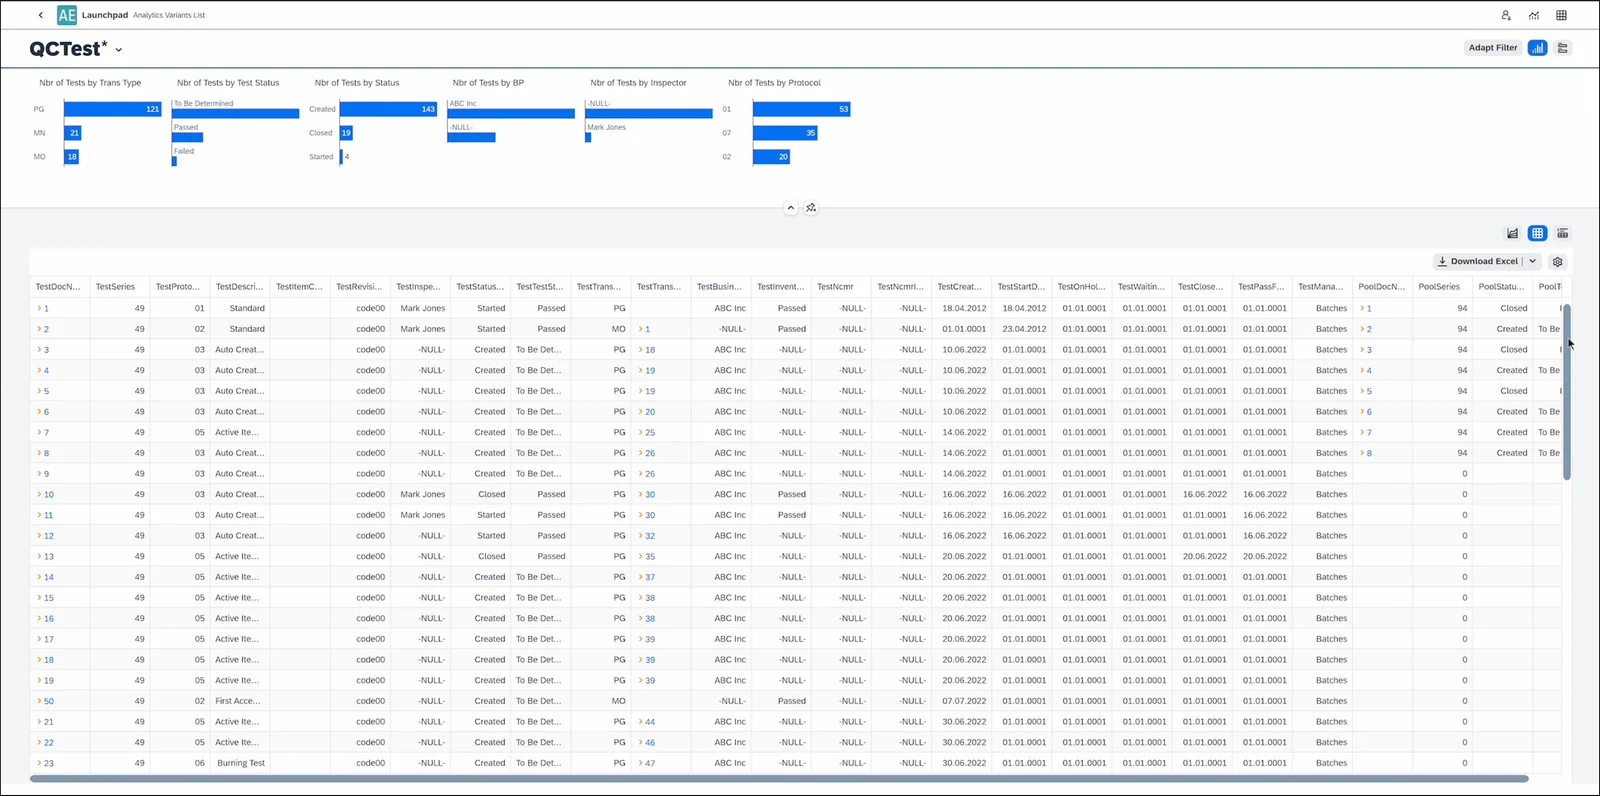The image size is (1600, 796).
Task: Click the 23.04.2012 start date cell
Action: 1024,329
